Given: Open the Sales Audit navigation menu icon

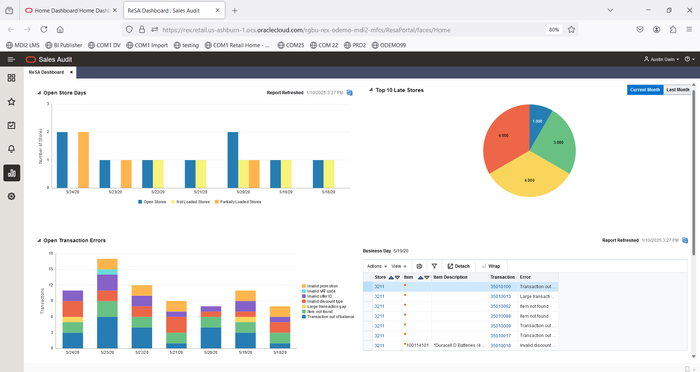Looking at the screenshot, I should point(11,59).
